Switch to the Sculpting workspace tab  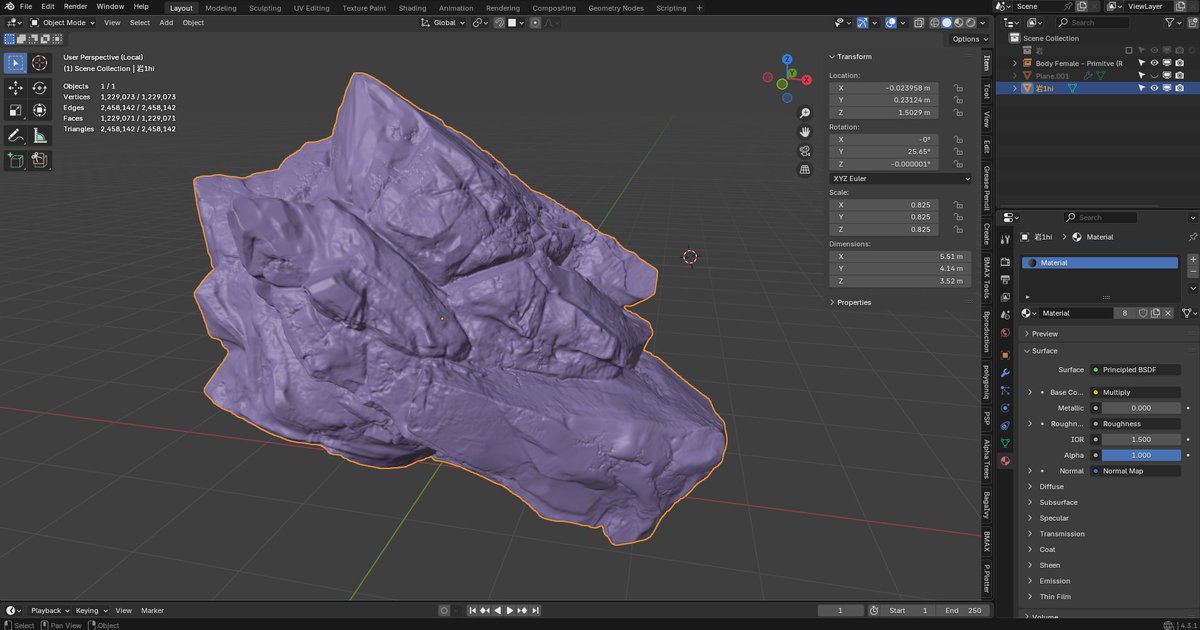coord(265,8)
